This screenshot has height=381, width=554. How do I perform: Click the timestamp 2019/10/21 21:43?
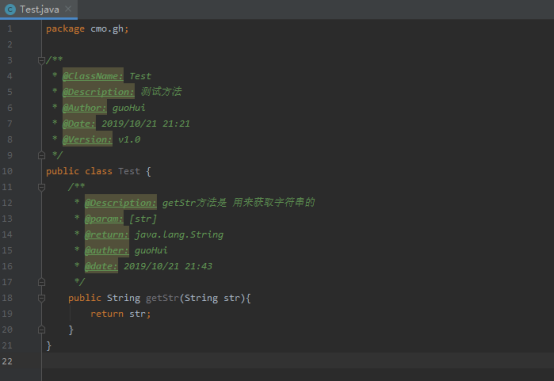[x=168, y=266]
